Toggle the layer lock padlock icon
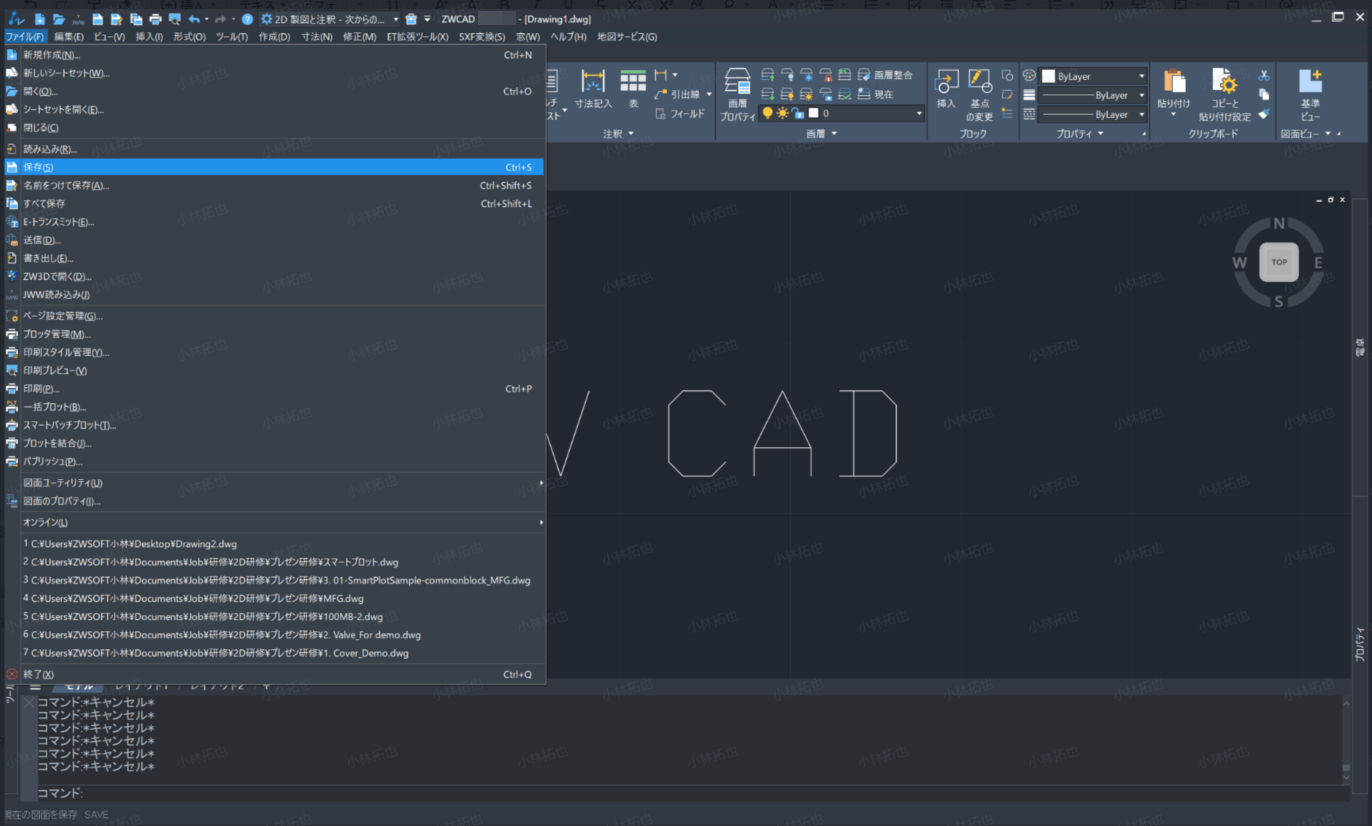 [798, 113]
